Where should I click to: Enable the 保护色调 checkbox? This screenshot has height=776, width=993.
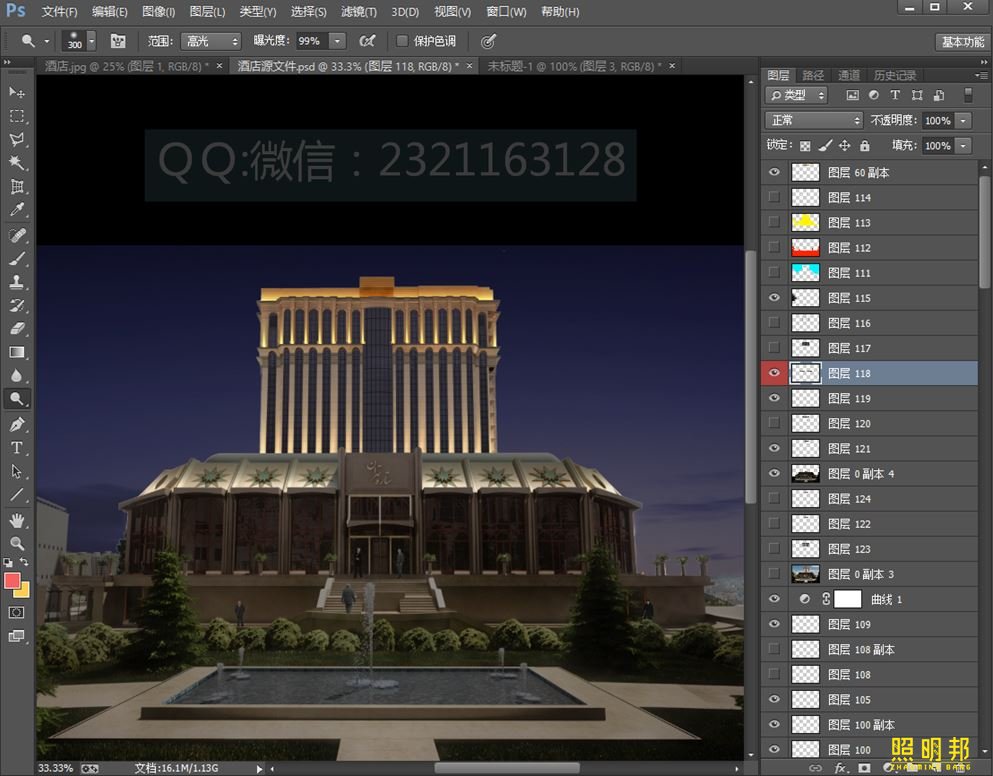pos(402,41)
